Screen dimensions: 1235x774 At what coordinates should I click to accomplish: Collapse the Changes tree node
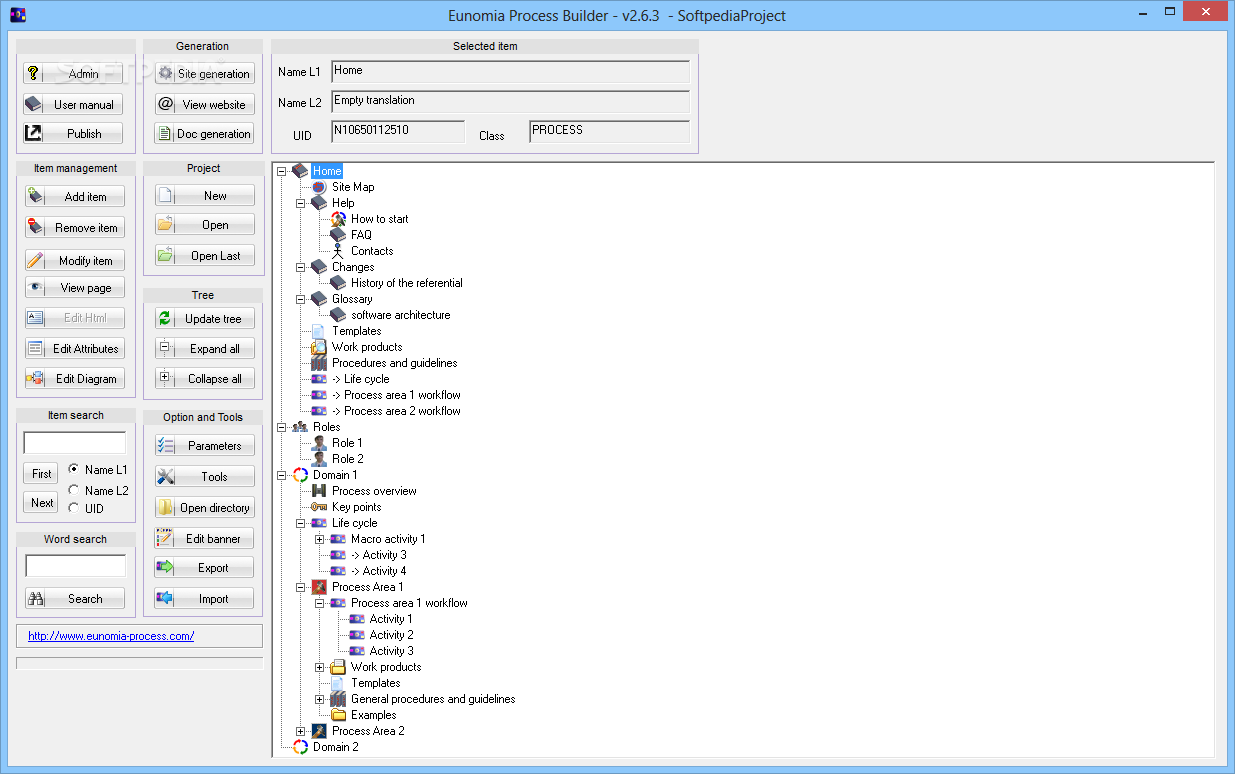(x=301, y=267)
